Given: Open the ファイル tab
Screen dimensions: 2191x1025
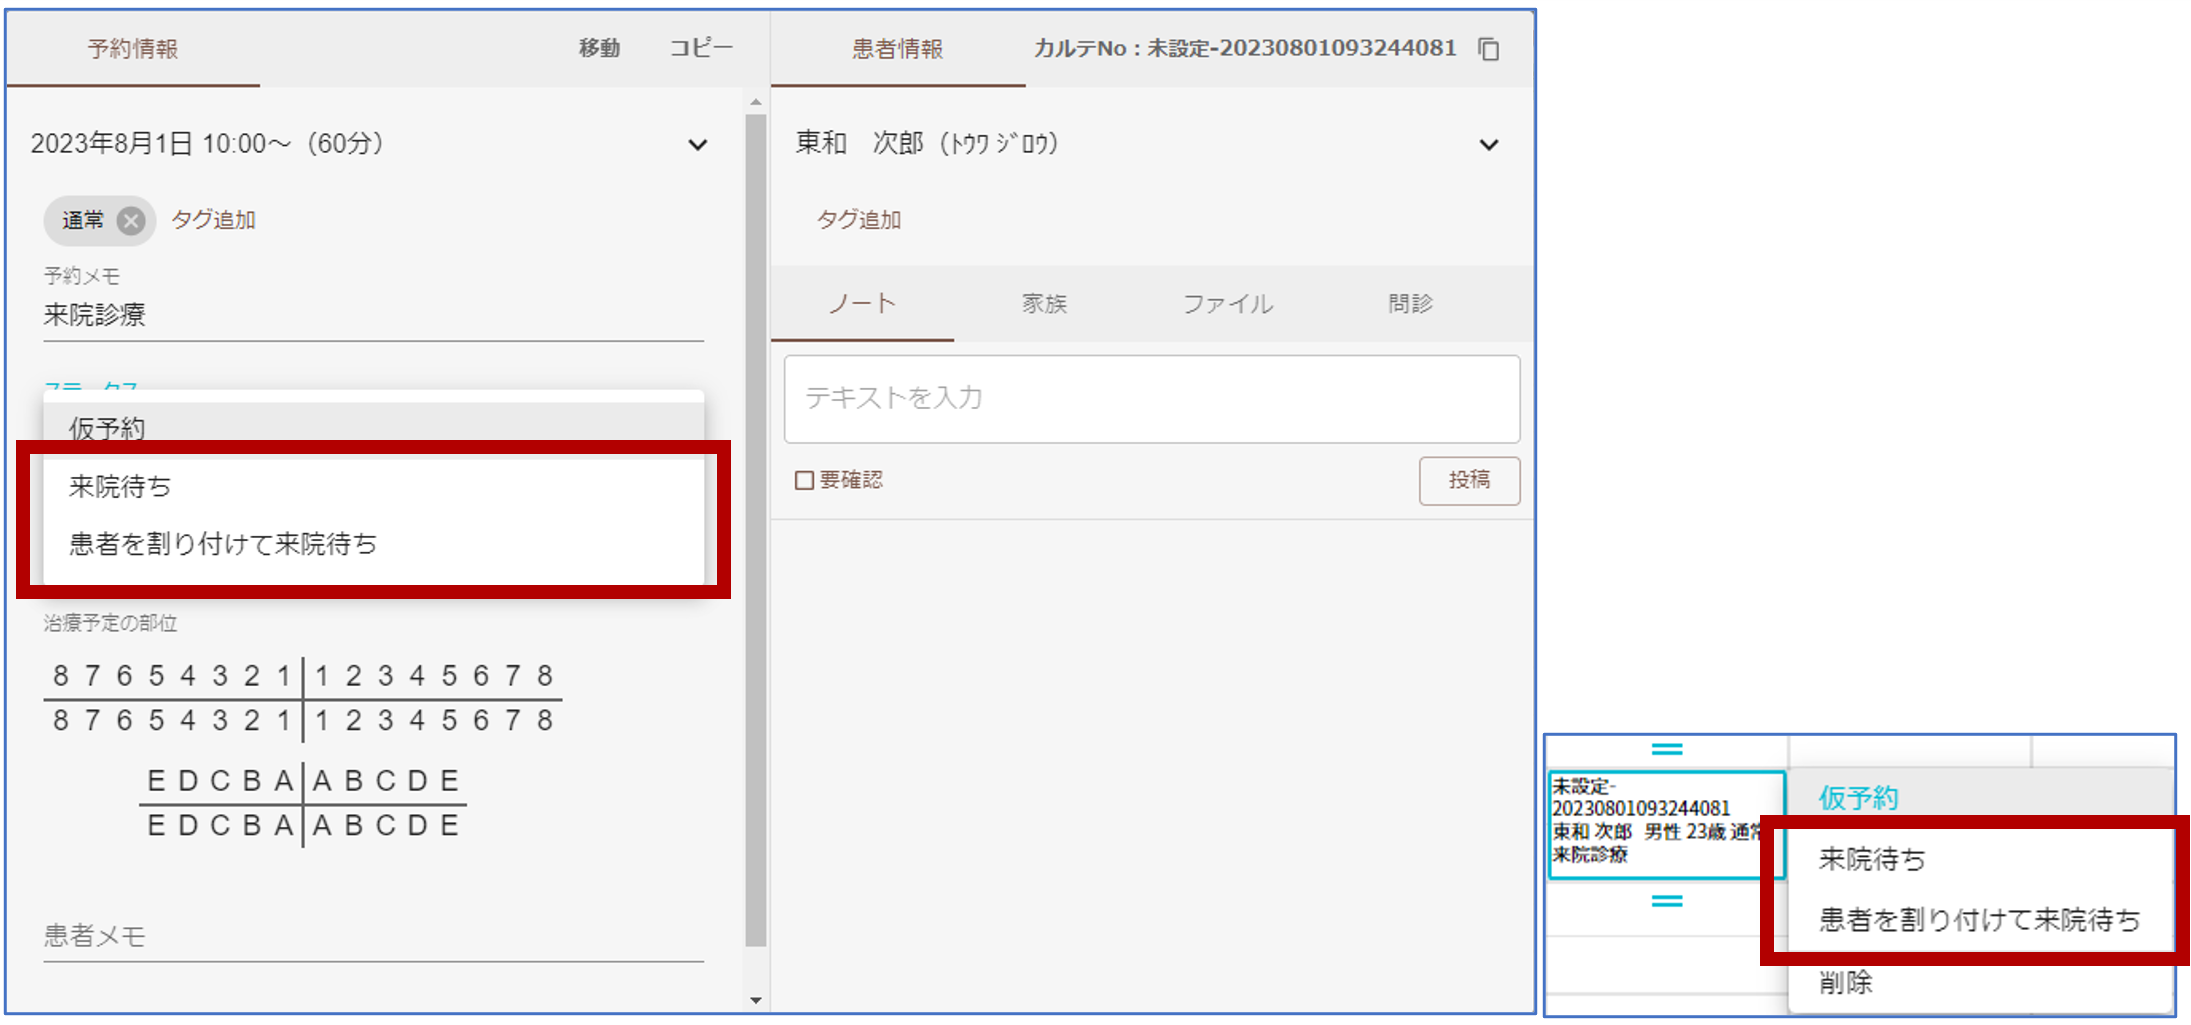Looking at the screenshot, I should click(x=1227, y=304).
